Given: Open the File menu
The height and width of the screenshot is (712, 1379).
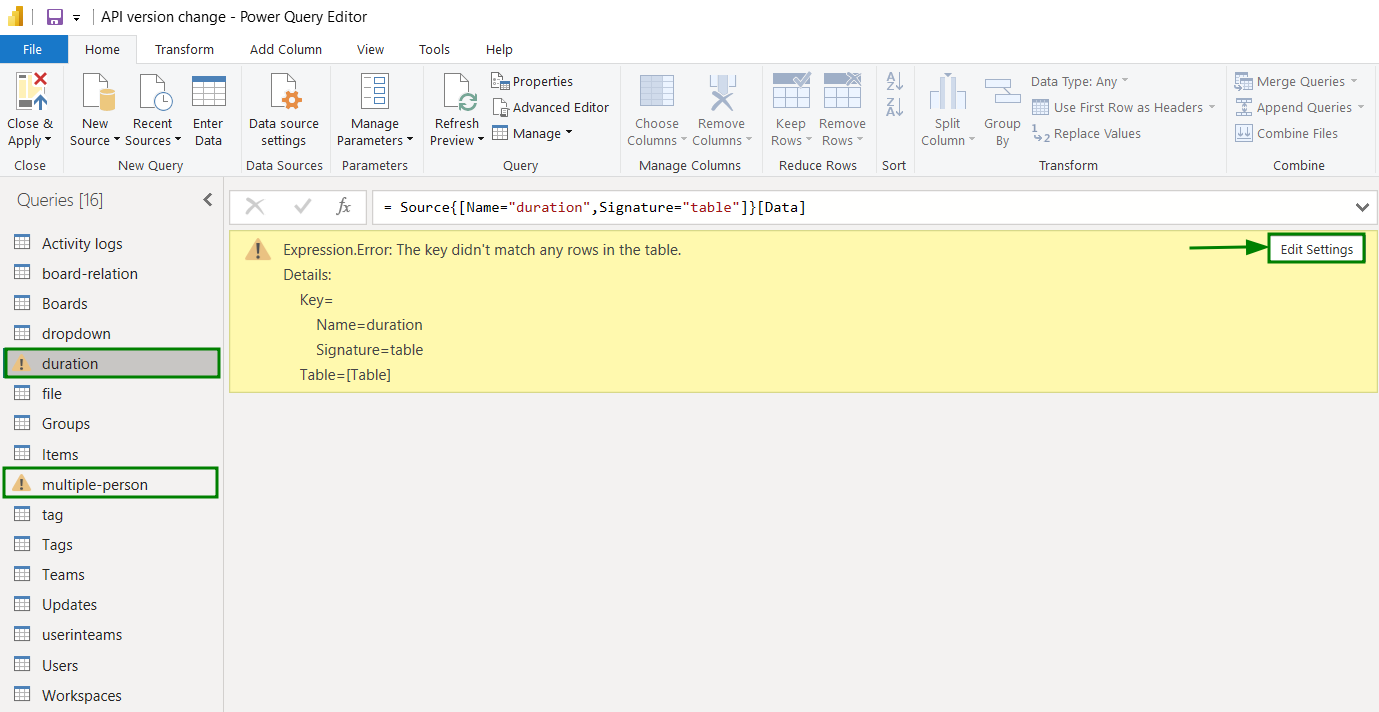Looking at the screenshot, I should (33, 49).
